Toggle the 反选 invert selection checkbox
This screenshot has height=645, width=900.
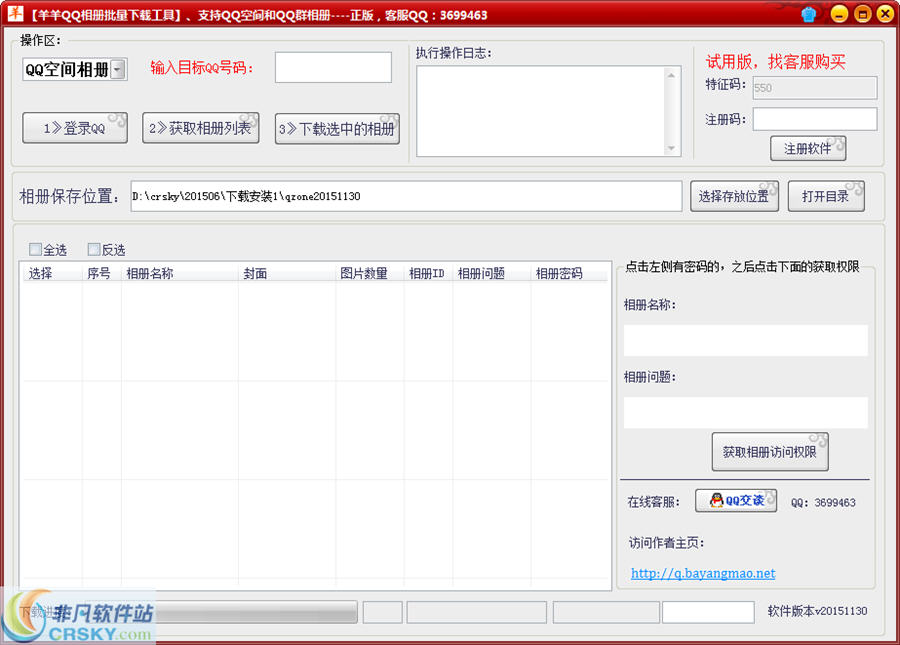click(x=94, y=250)
